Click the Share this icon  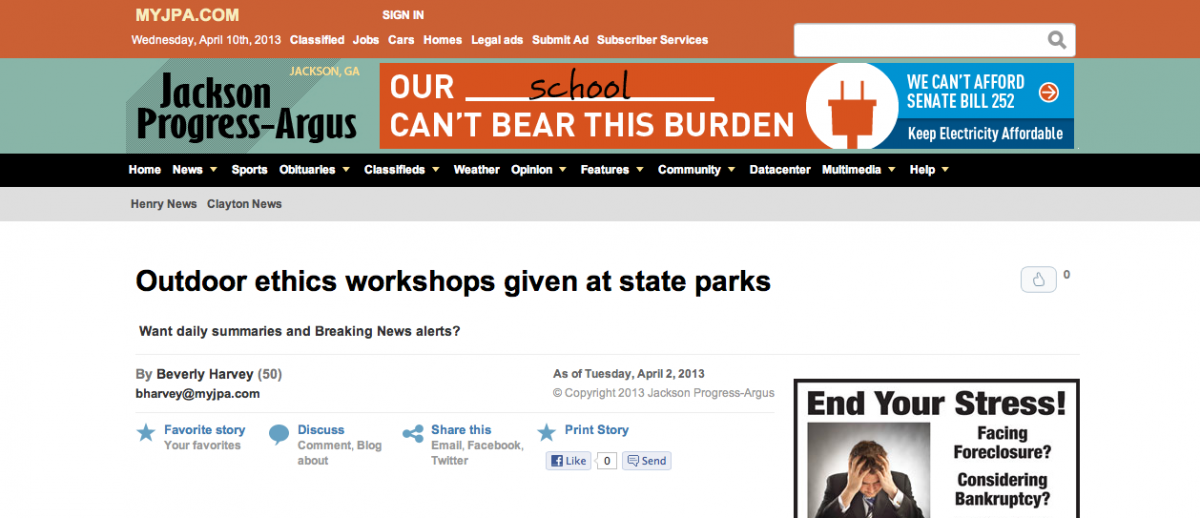pos(412,434)
